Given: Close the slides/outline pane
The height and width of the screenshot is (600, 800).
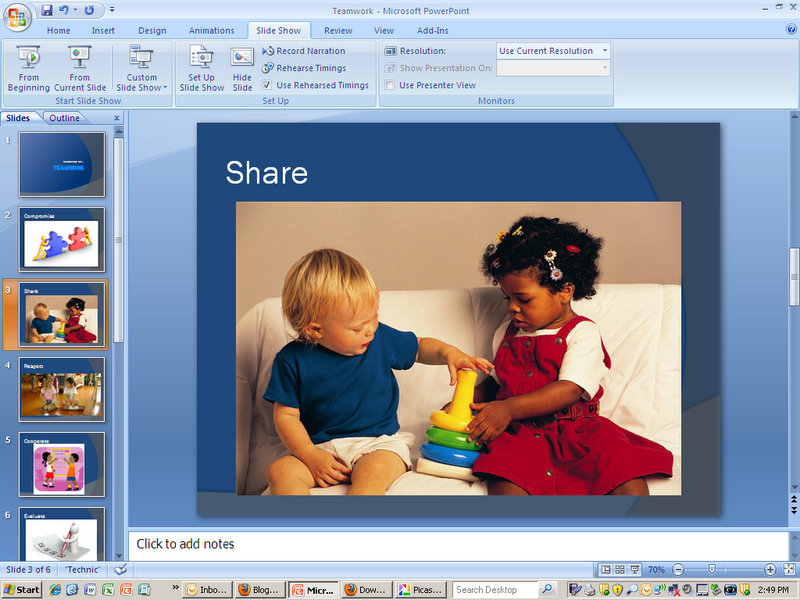Looking at the screenshot, I should pyautogui.click(x=116, y=118).
